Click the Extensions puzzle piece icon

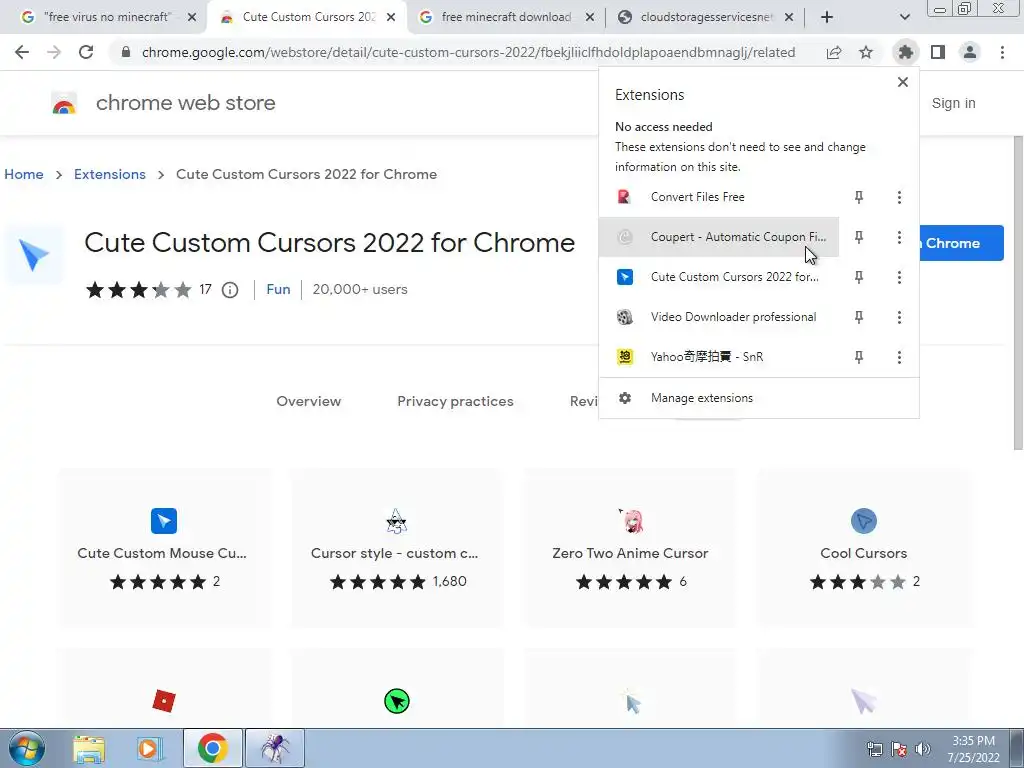(906, 52)
